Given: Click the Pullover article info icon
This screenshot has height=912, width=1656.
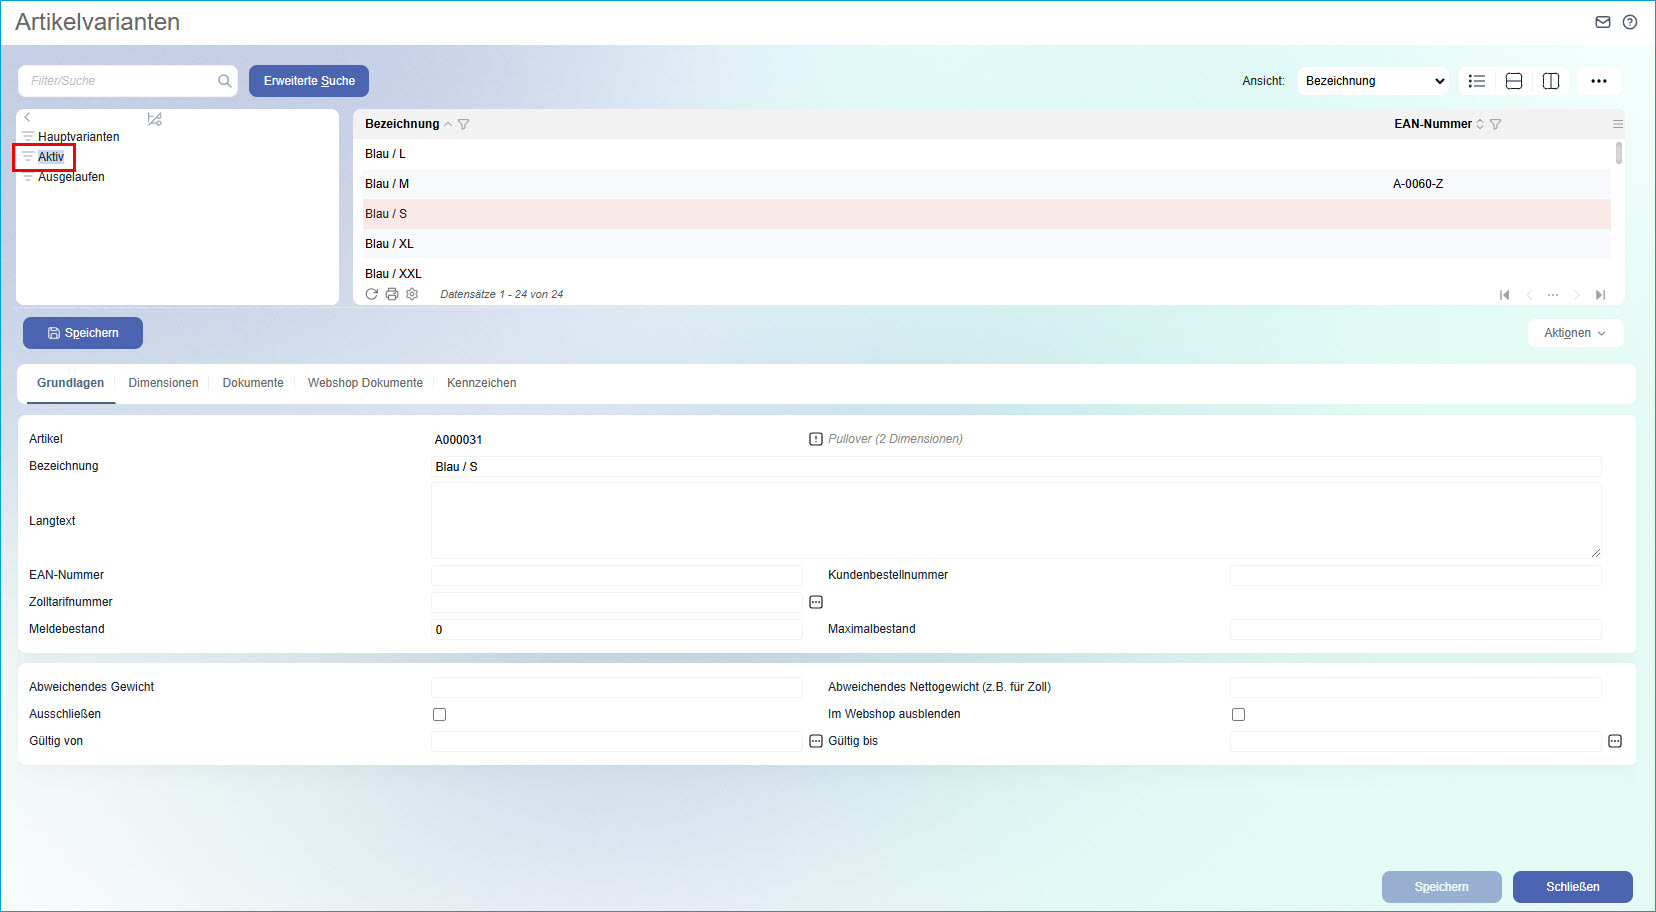Looking at the screenshot, I should point(816,439).
